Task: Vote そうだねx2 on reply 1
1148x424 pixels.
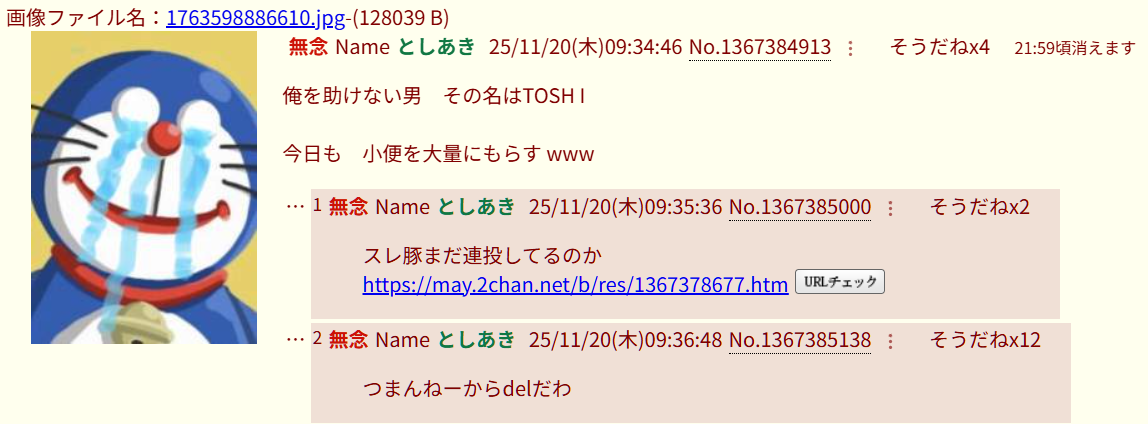Action: 980,208
